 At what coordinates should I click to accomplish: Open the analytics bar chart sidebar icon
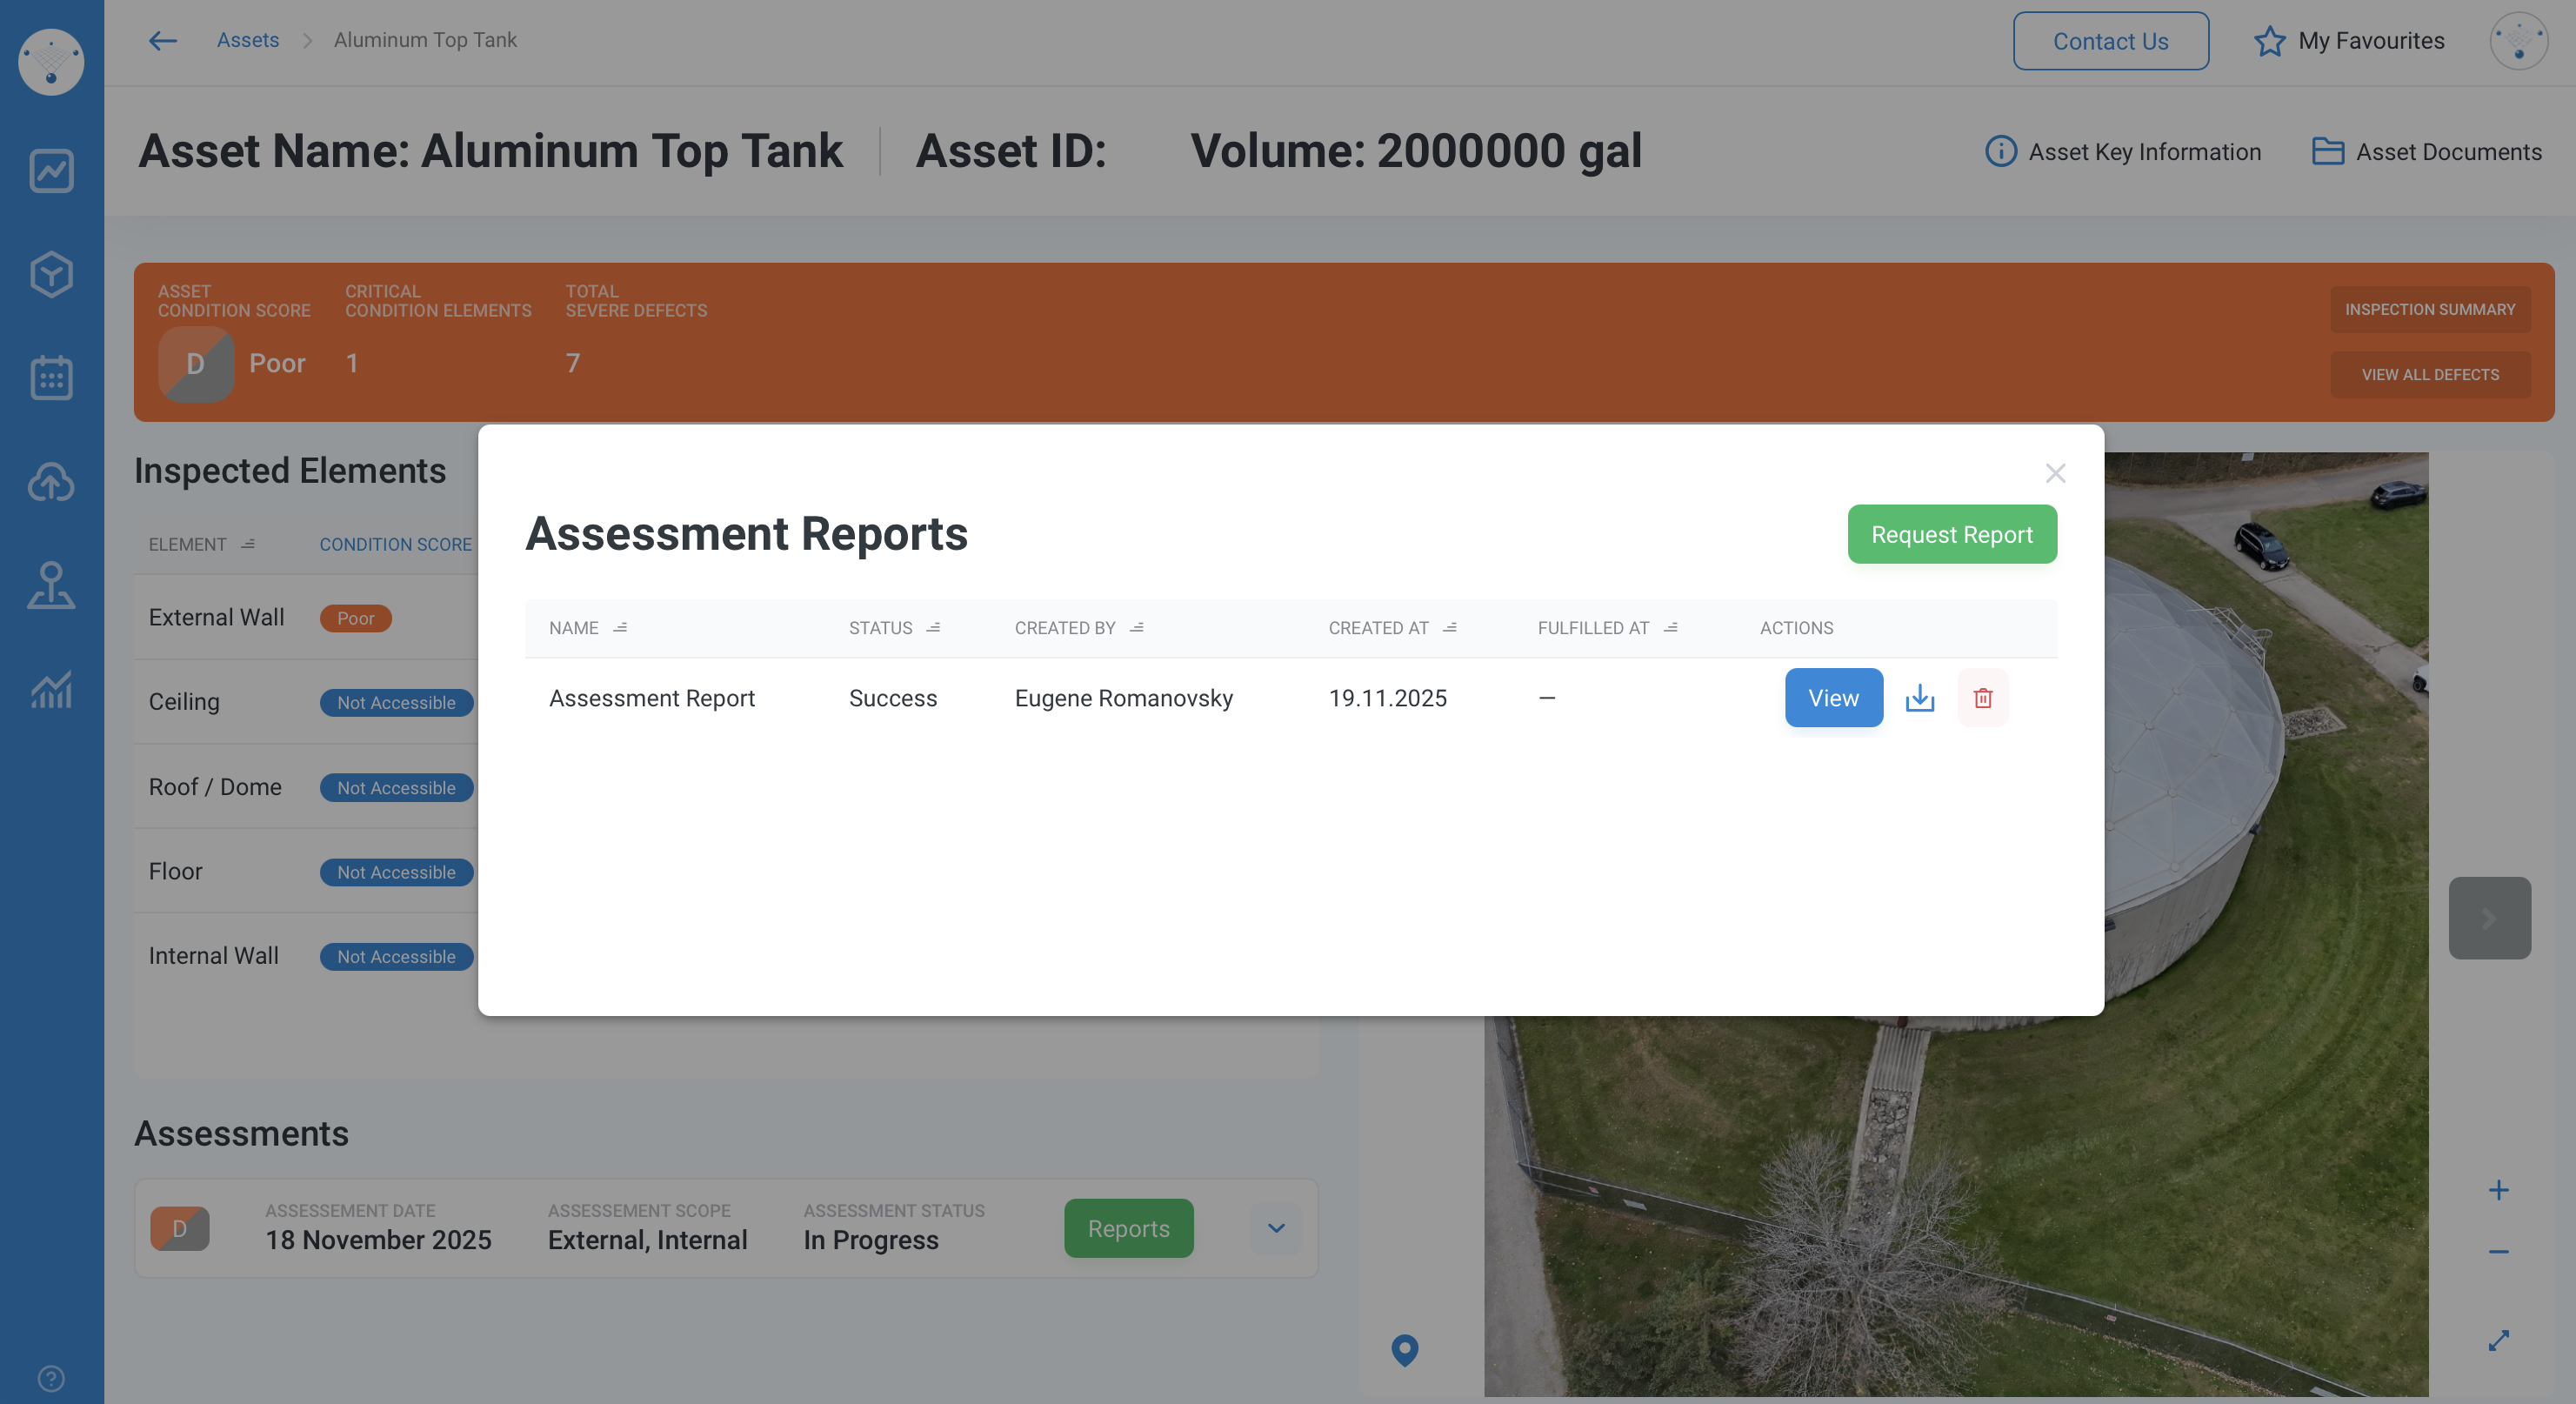click(x=51, y=690)
